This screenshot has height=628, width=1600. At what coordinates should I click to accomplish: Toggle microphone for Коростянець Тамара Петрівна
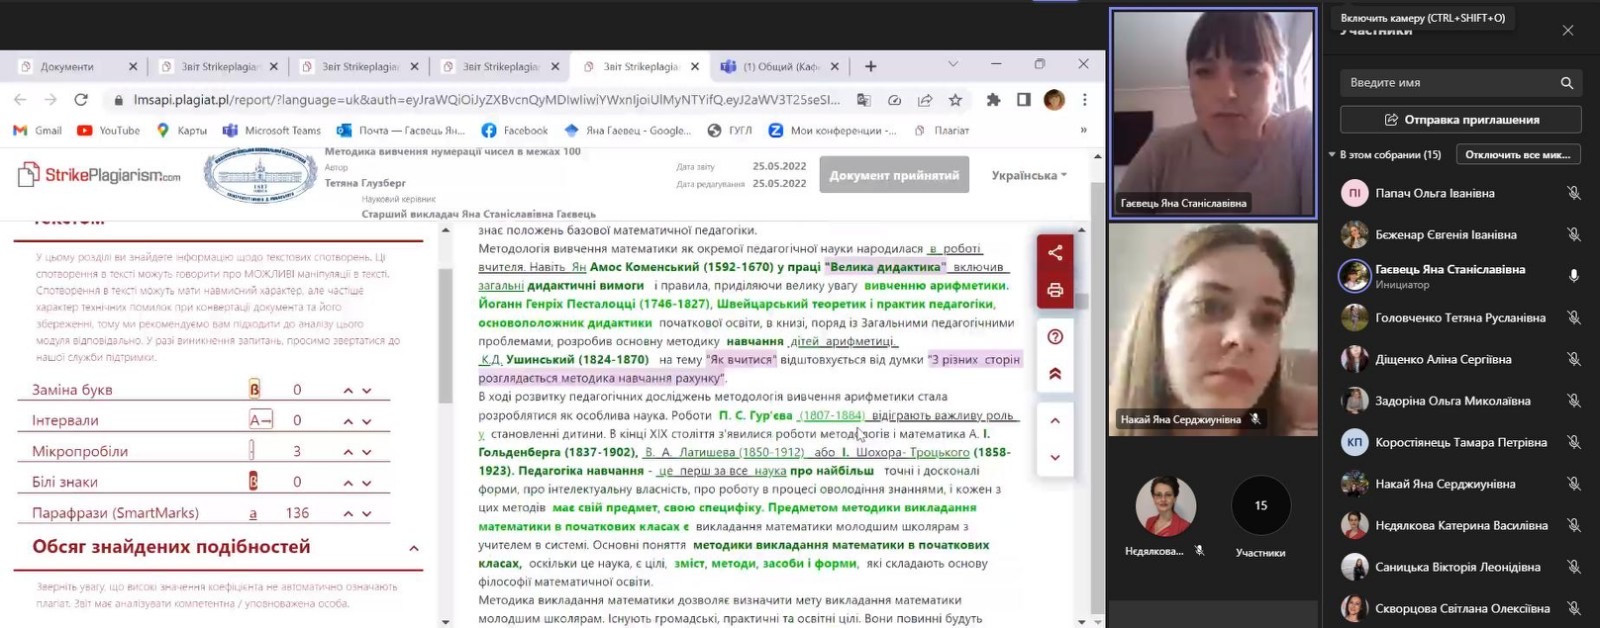pos(1573,442)
